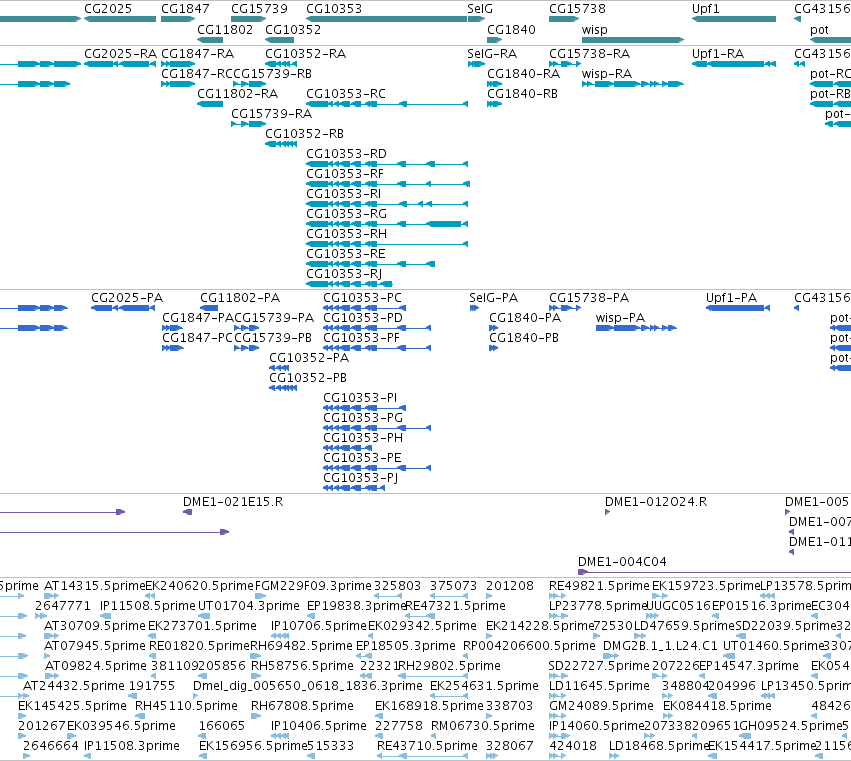This screenshot has height=761, width=851.
Task: Select transcript CG1840-RA
Action: tap(524, 74)
